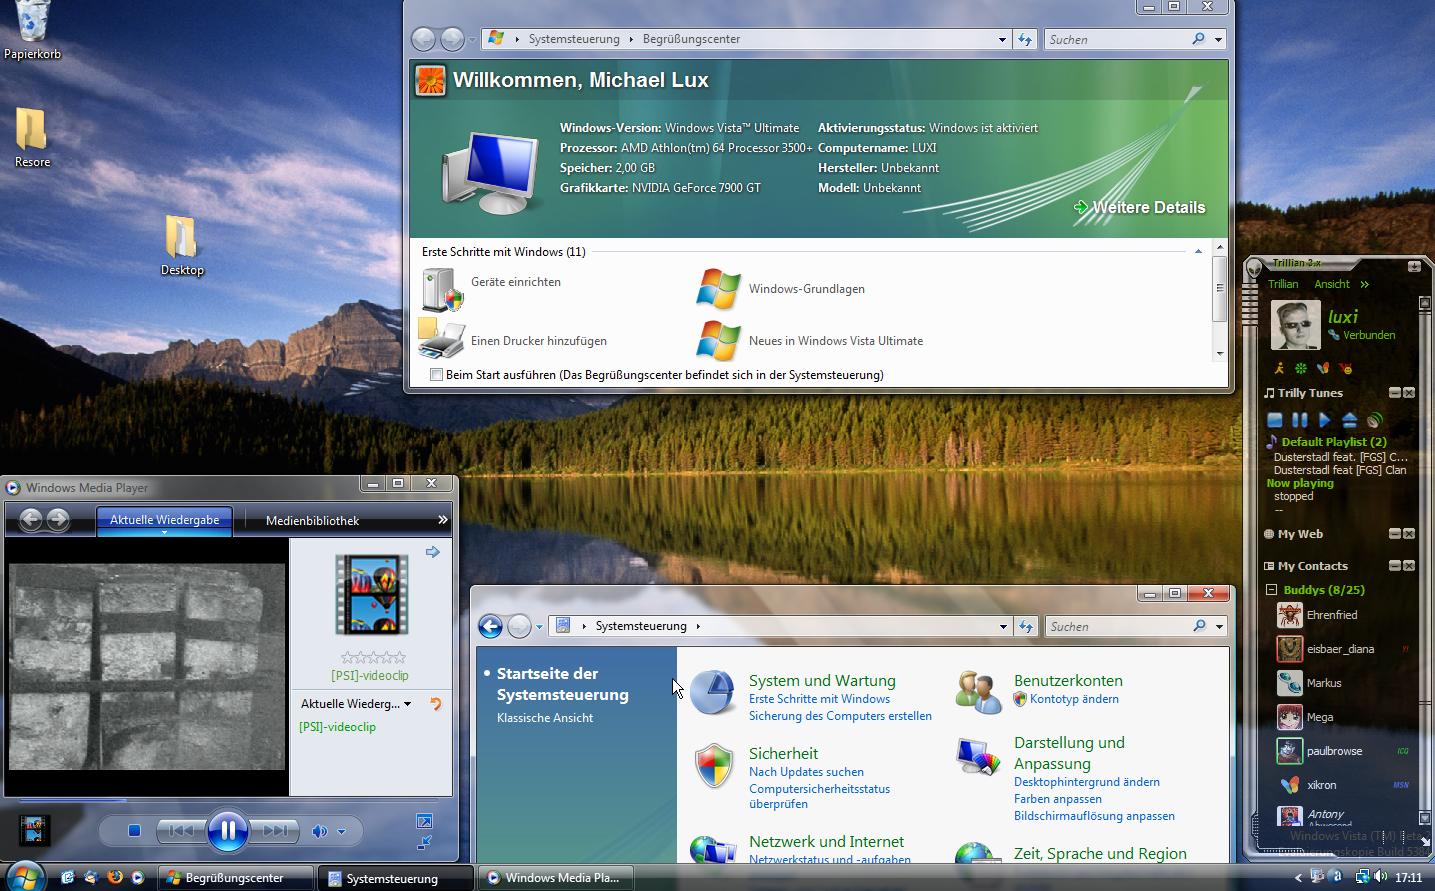1435x891 pixels.
Task: Click the orange restore arrow in playlist pane
Action: (435, 704)
